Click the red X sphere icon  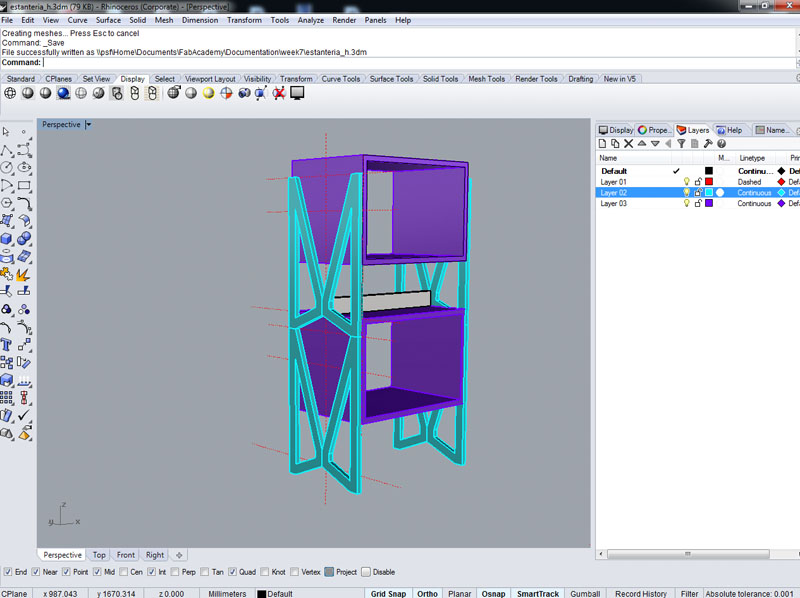279,93
